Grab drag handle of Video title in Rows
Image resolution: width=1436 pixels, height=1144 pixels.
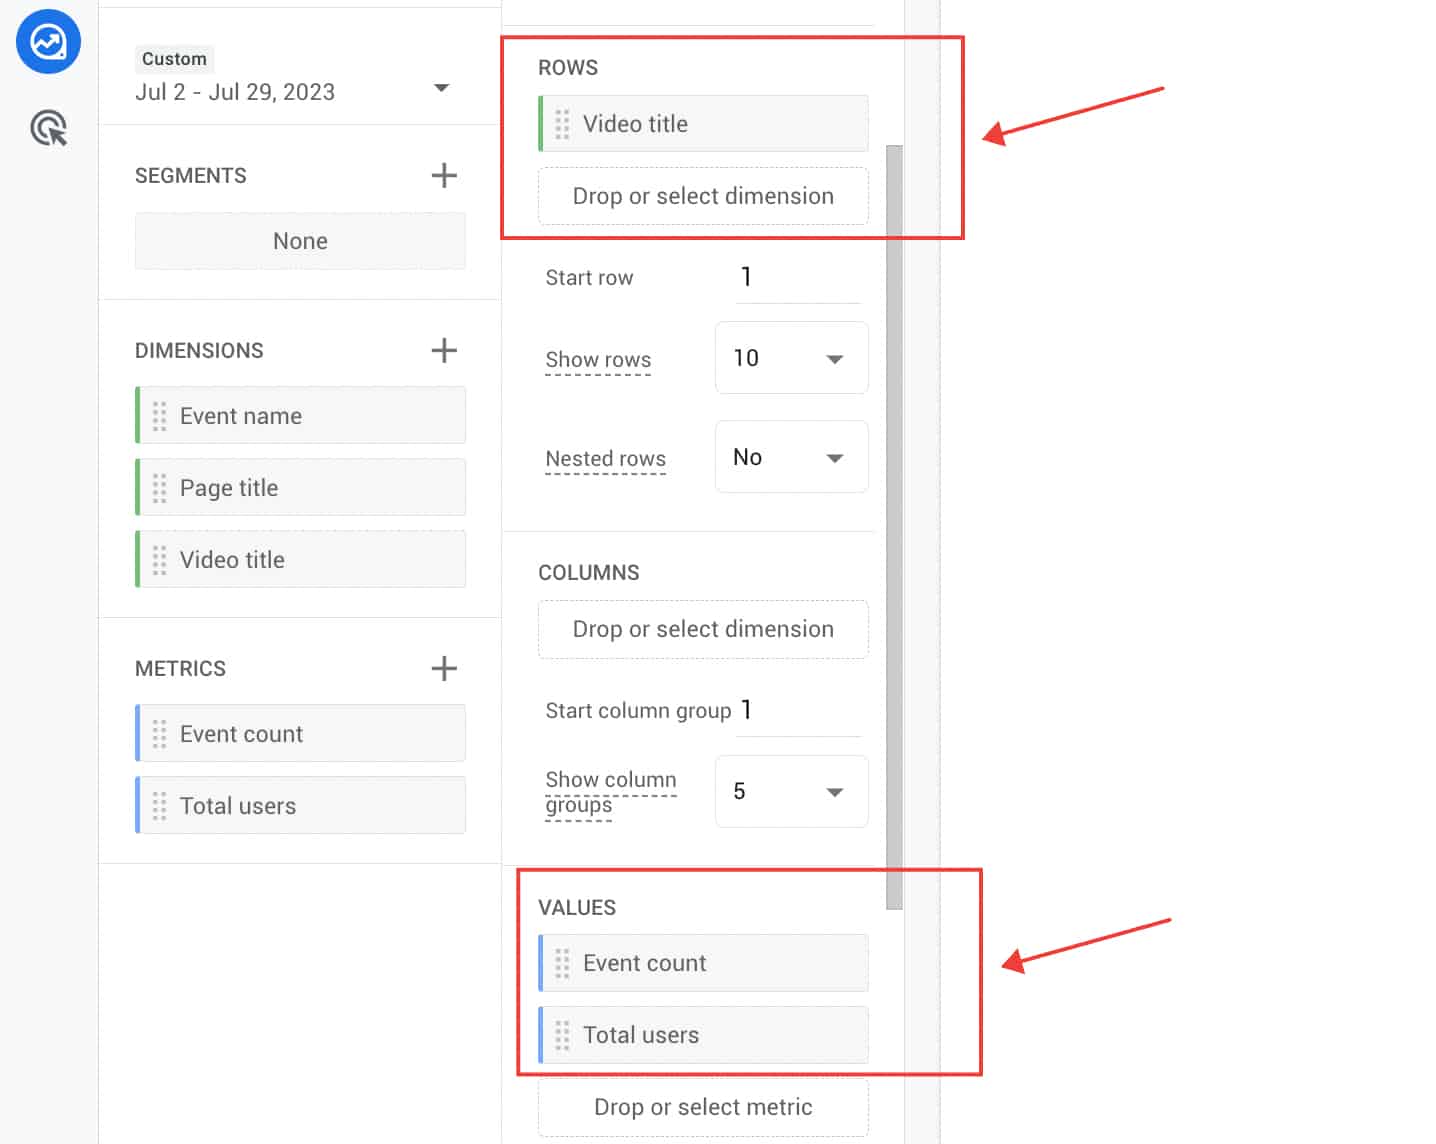562,124
